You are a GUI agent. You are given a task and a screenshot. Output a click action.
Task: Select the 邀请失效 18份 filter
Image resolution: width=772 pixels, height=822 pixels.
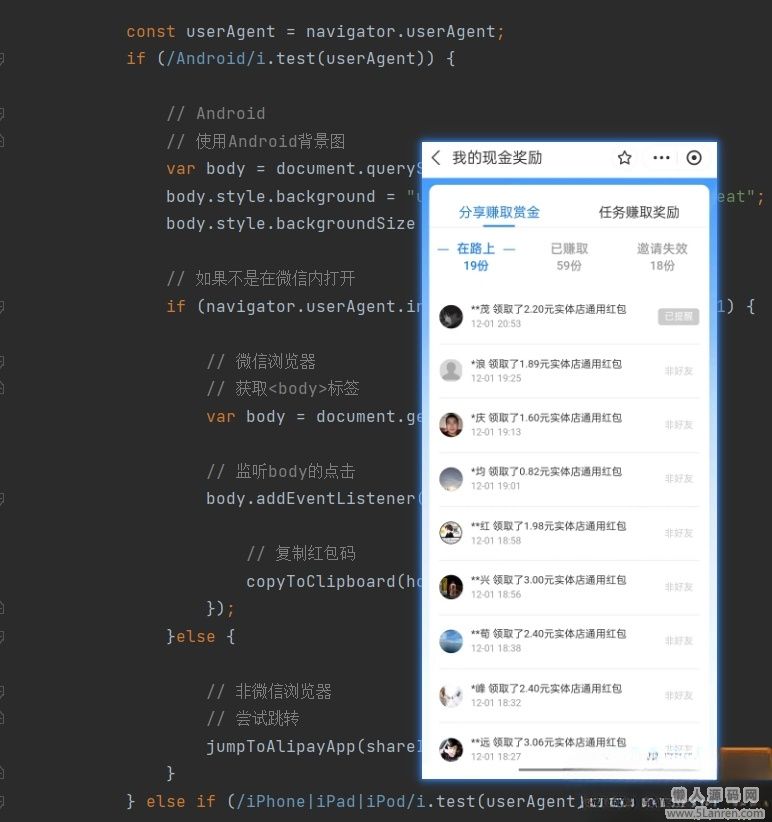(x=662, y=256)
